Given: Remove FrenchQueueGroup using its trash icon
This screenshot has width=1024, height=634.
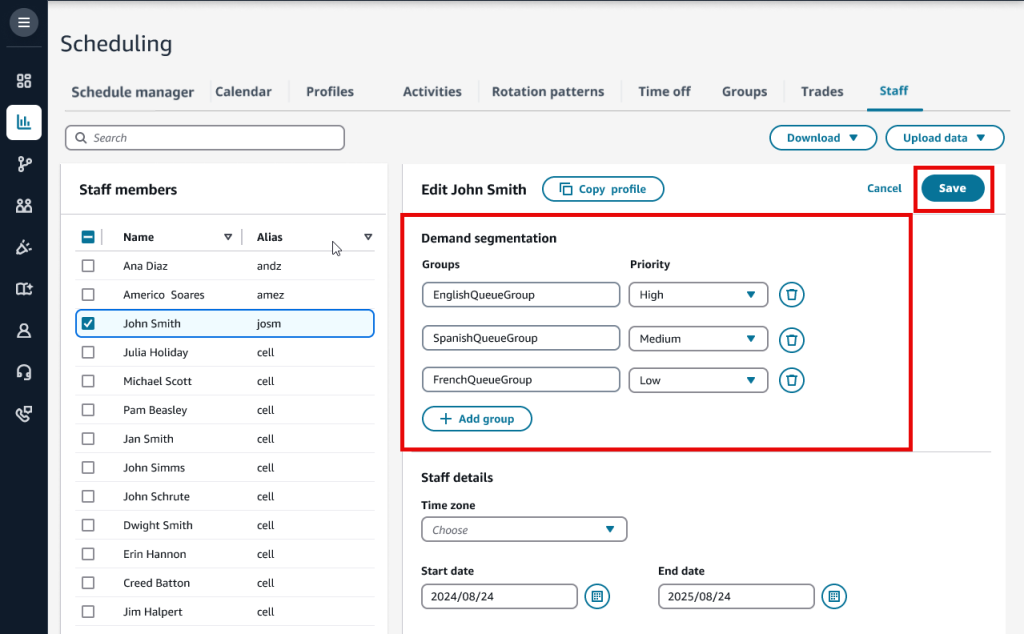Looking at the screenshot, I should [791, 380].
